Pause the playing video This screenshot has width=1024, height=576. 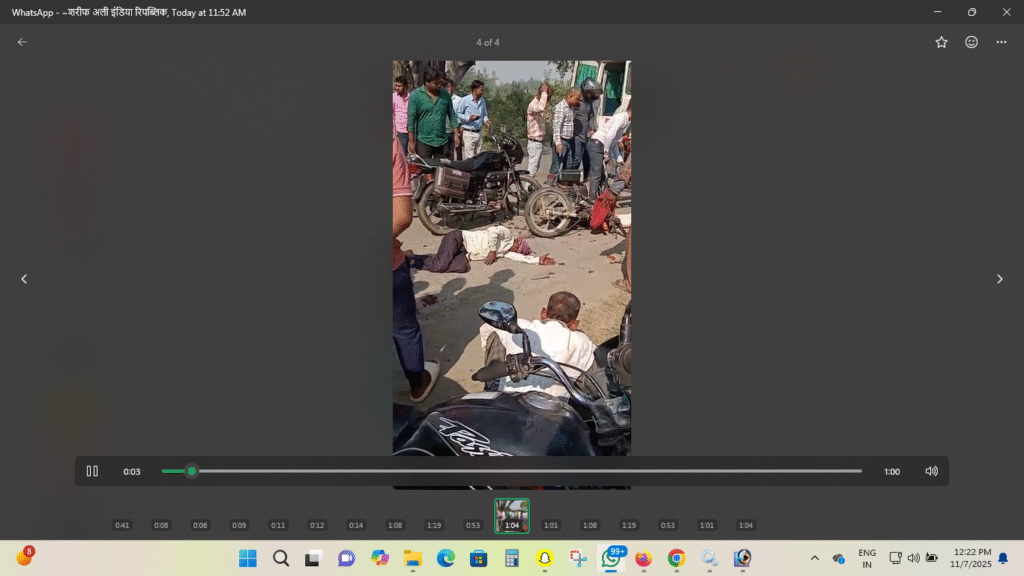[92, 471]
